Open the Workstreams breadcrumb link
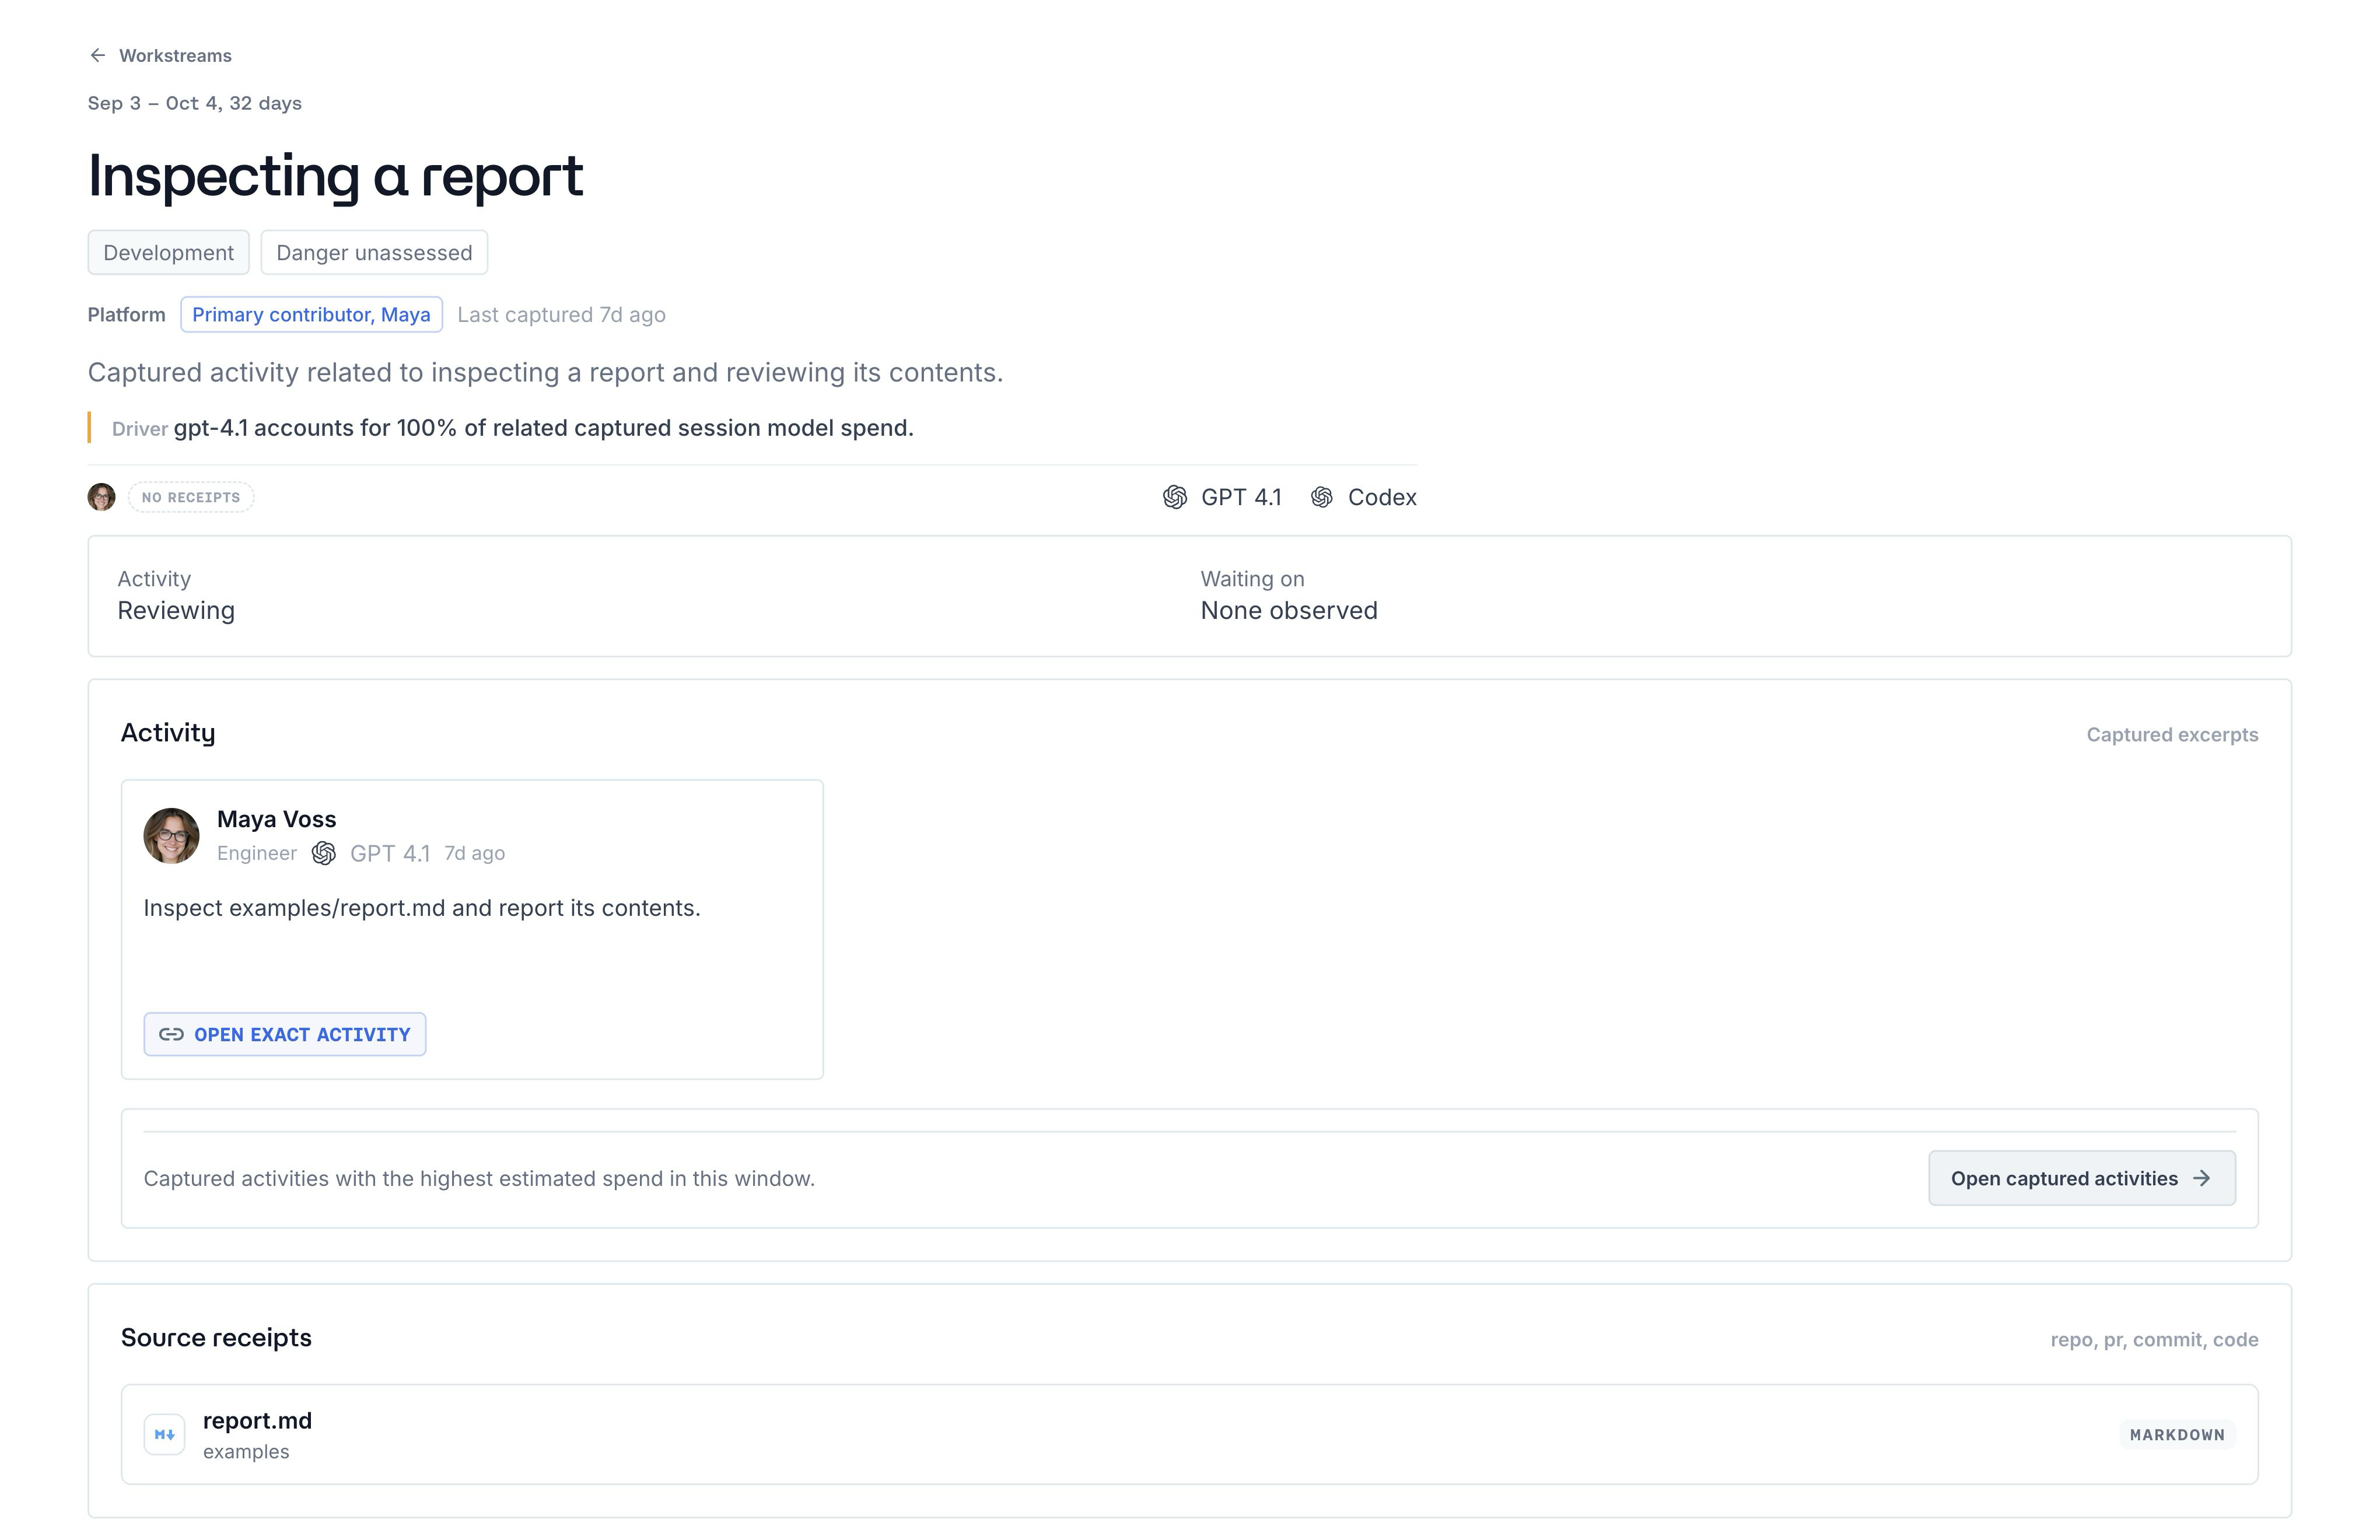This screenshot has height=1540, width=2380. (175, 55)
